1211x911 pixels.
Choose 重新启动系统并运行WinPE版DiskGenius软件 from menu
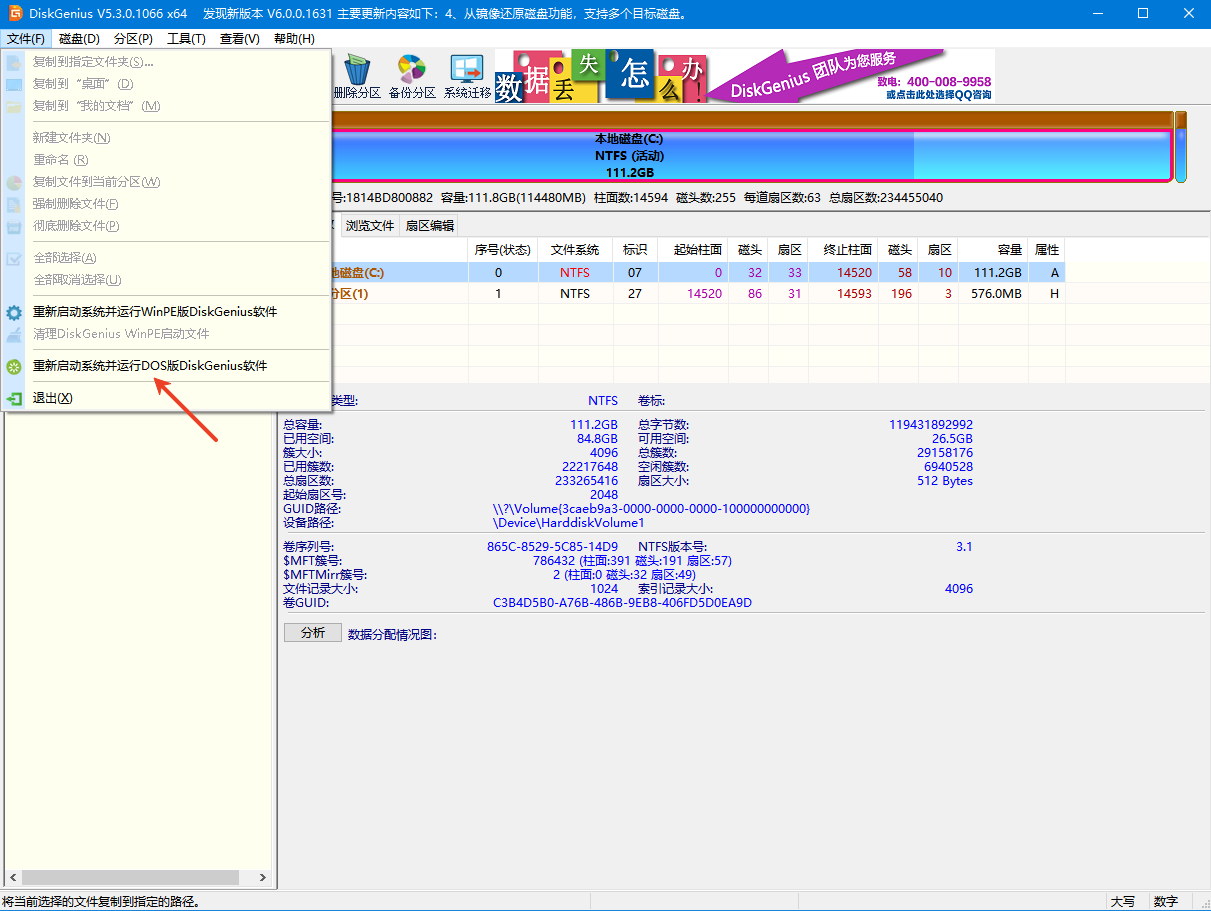155,312
